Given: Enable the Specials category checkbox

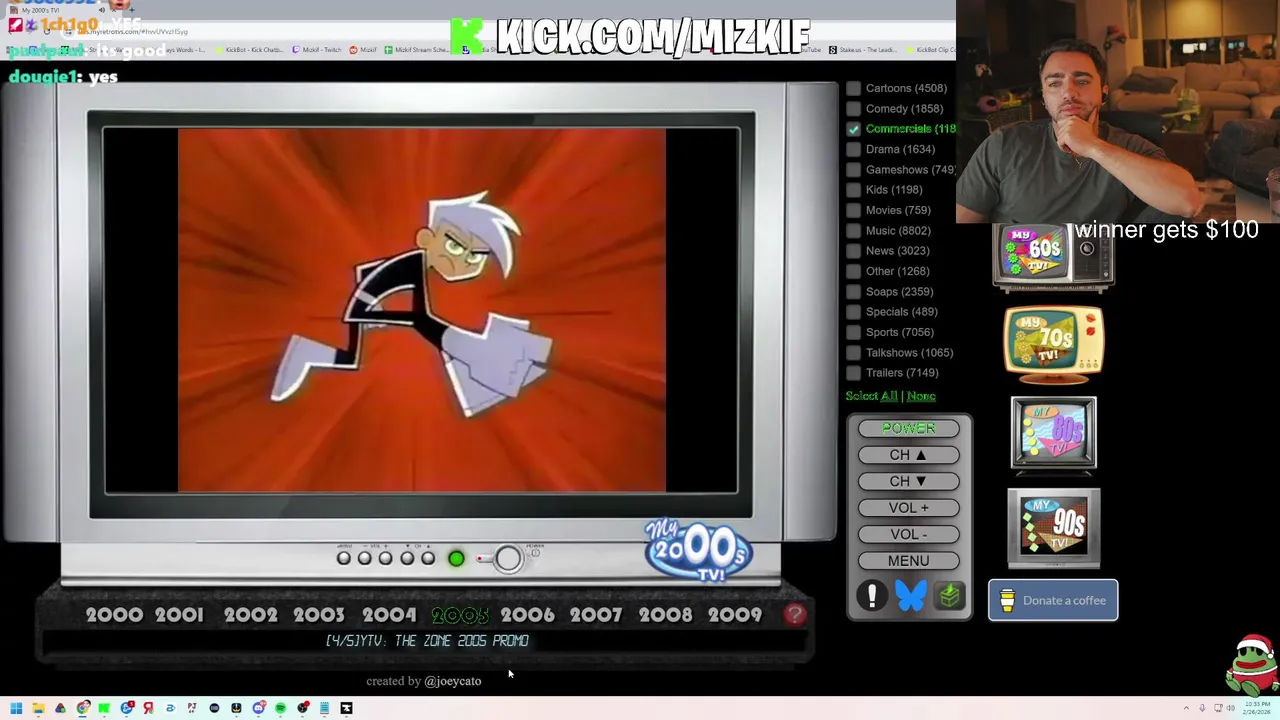Looking at the screenshot, I should coord(853,312).
